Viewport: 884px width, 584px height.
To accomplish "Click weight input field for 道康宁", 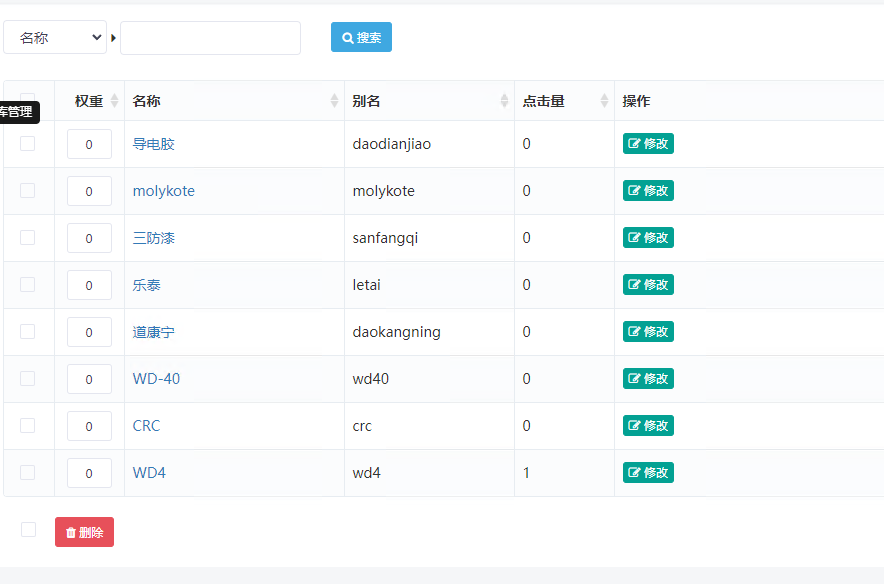I will click(89, 332).
